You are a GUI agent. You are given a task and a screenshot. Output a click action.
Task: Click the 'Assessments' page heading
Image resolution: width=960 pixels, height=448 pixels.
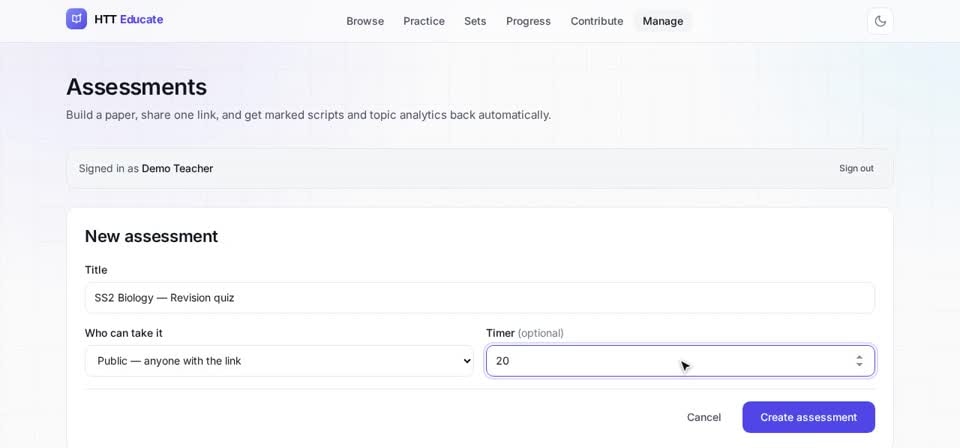pos(137,87)
